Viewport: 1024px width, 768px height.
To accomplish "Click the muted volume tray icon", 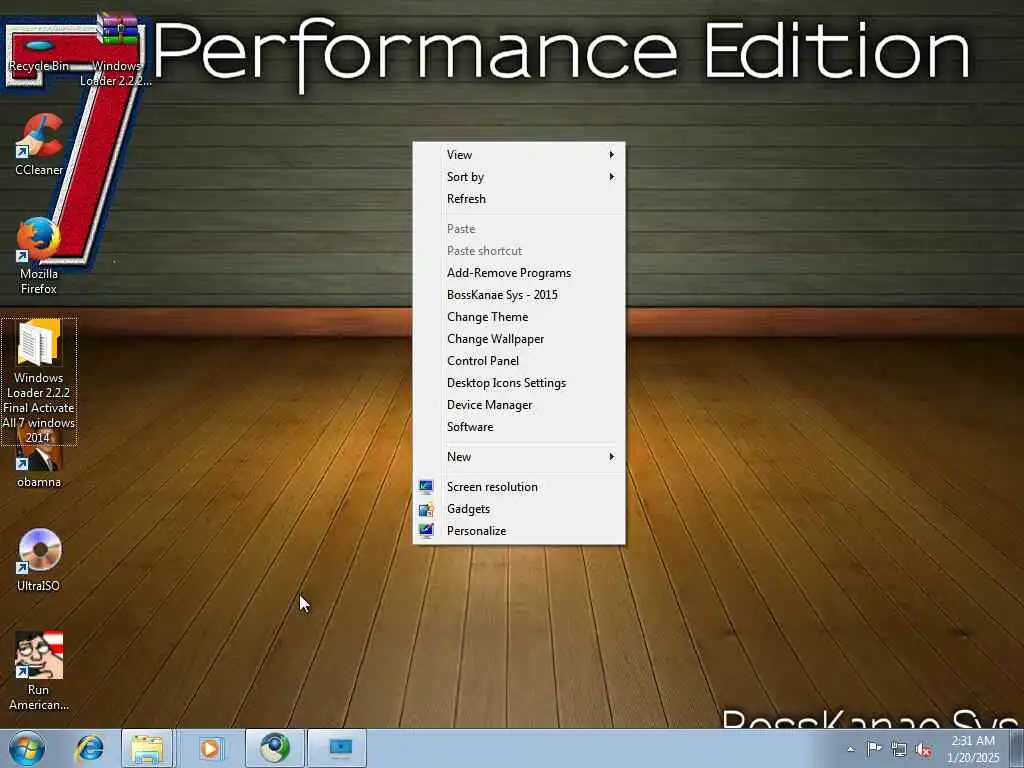I will [923, 749].
